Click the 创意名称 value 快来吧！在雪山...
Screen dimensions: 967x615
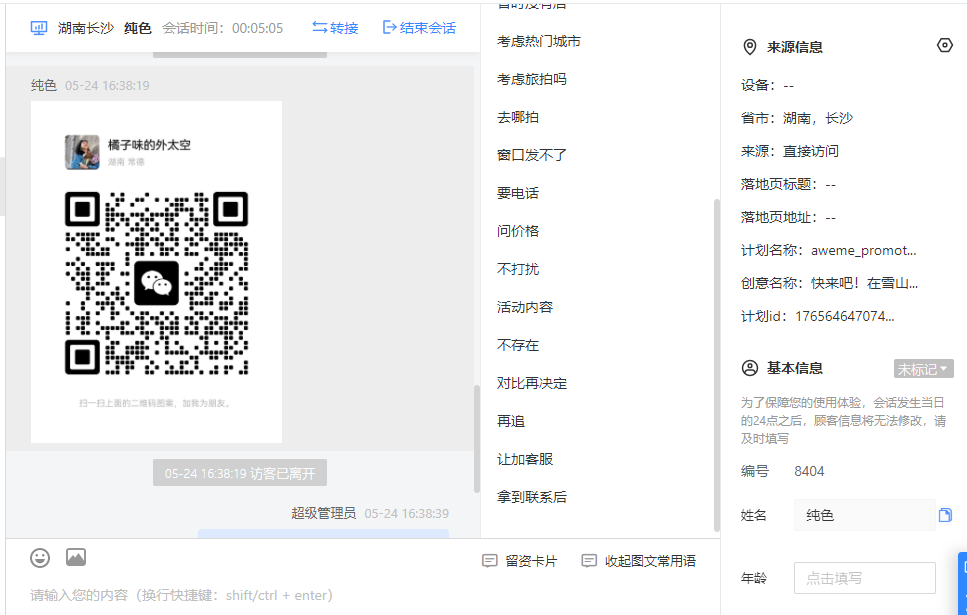tap(865, 283)
